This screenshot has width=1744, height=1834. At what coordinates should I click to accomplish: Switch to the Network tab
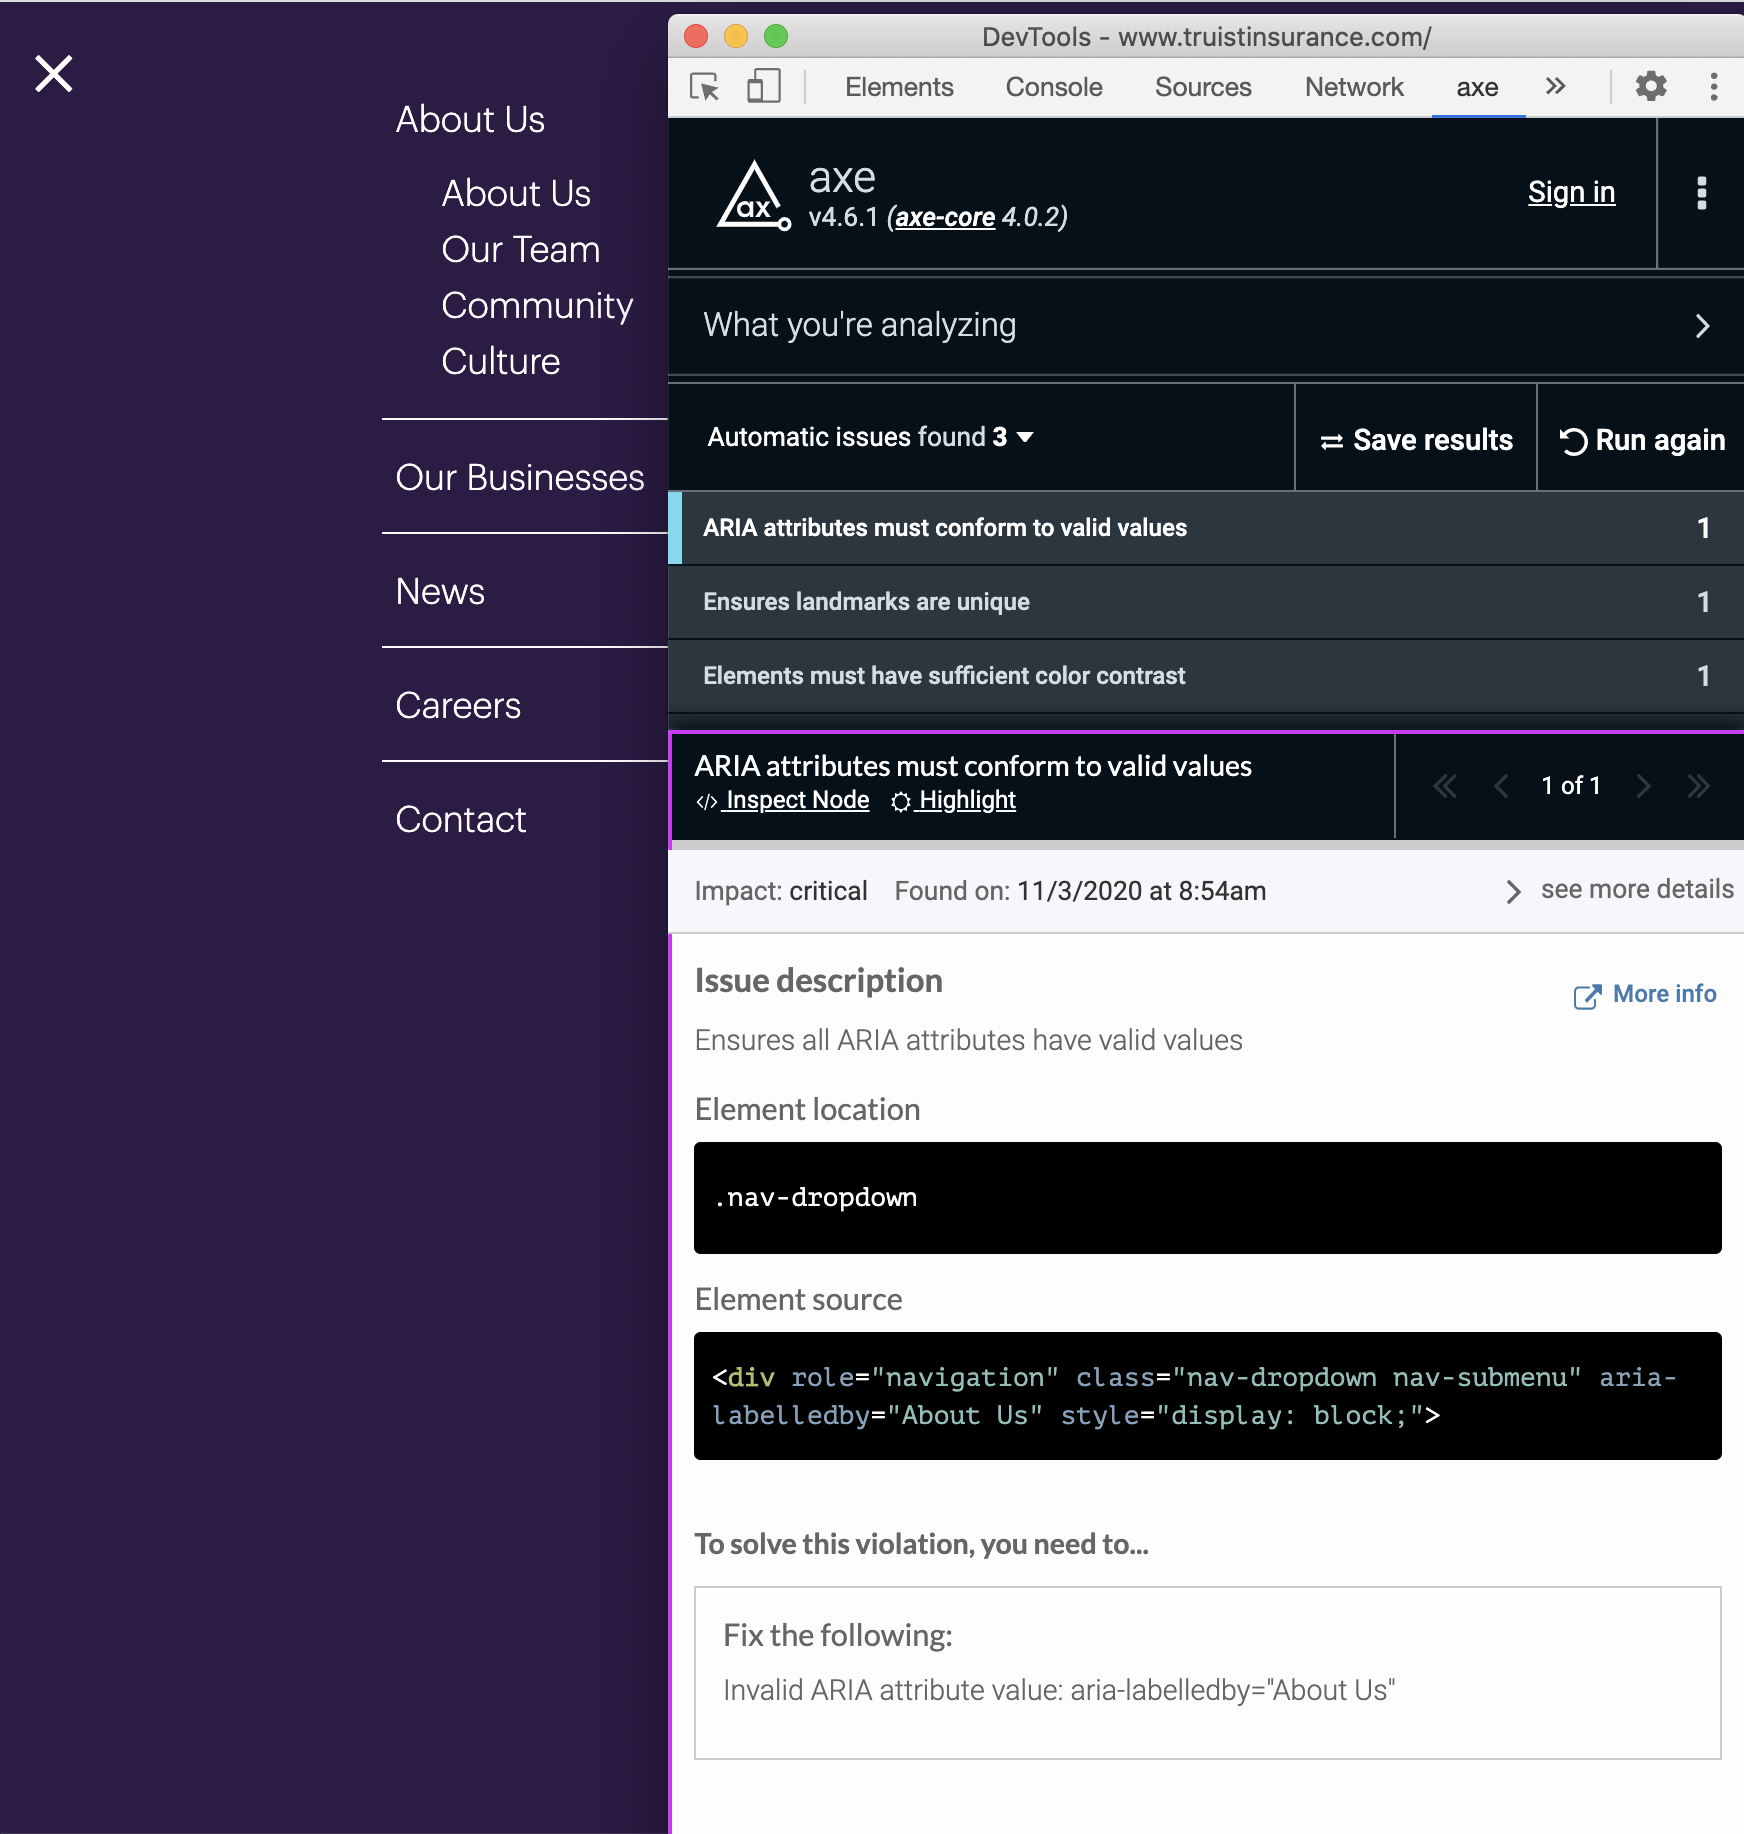[x=1354, y=87]
